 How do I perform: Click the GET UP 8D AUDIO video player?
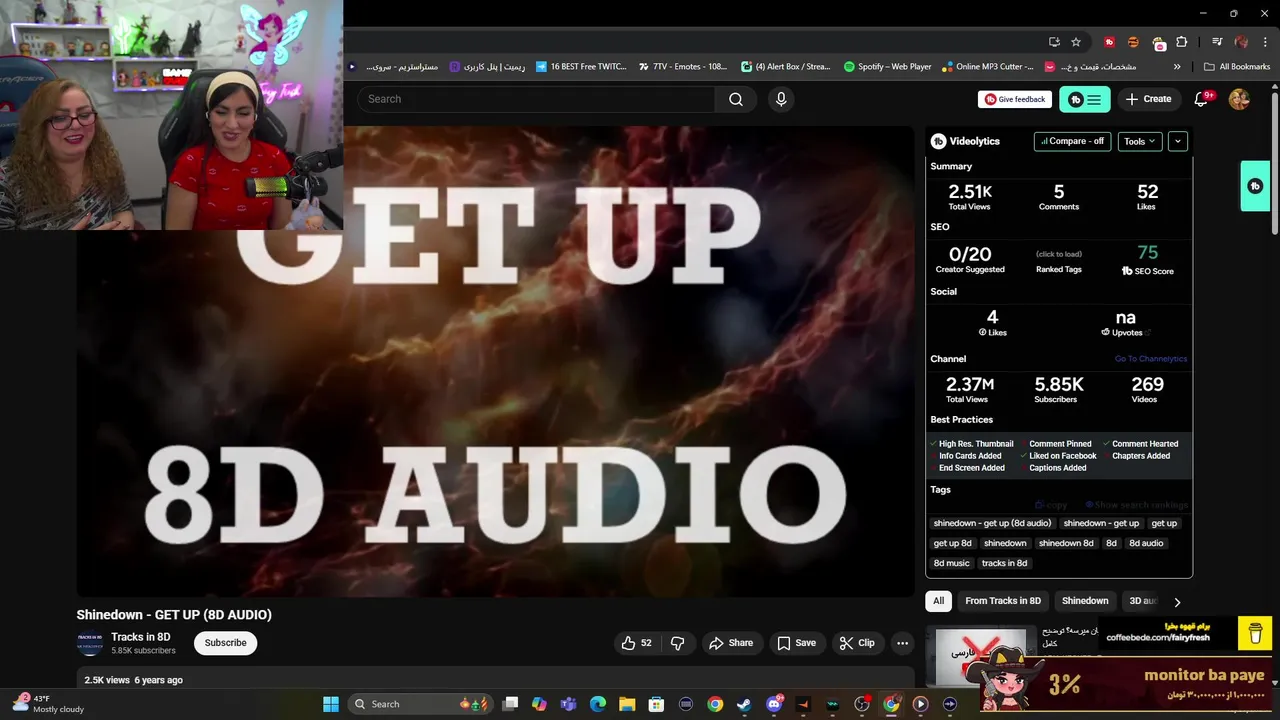[495, 362]
